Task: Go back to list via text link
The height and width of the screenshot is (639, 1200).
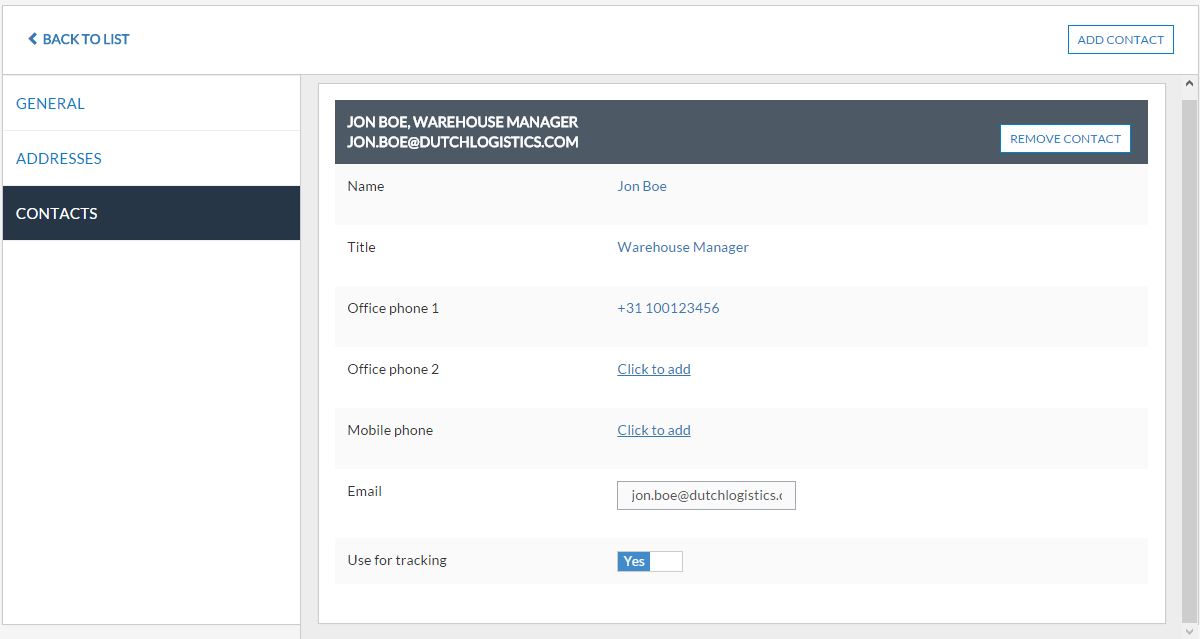Action: click(x=86, y=39)
